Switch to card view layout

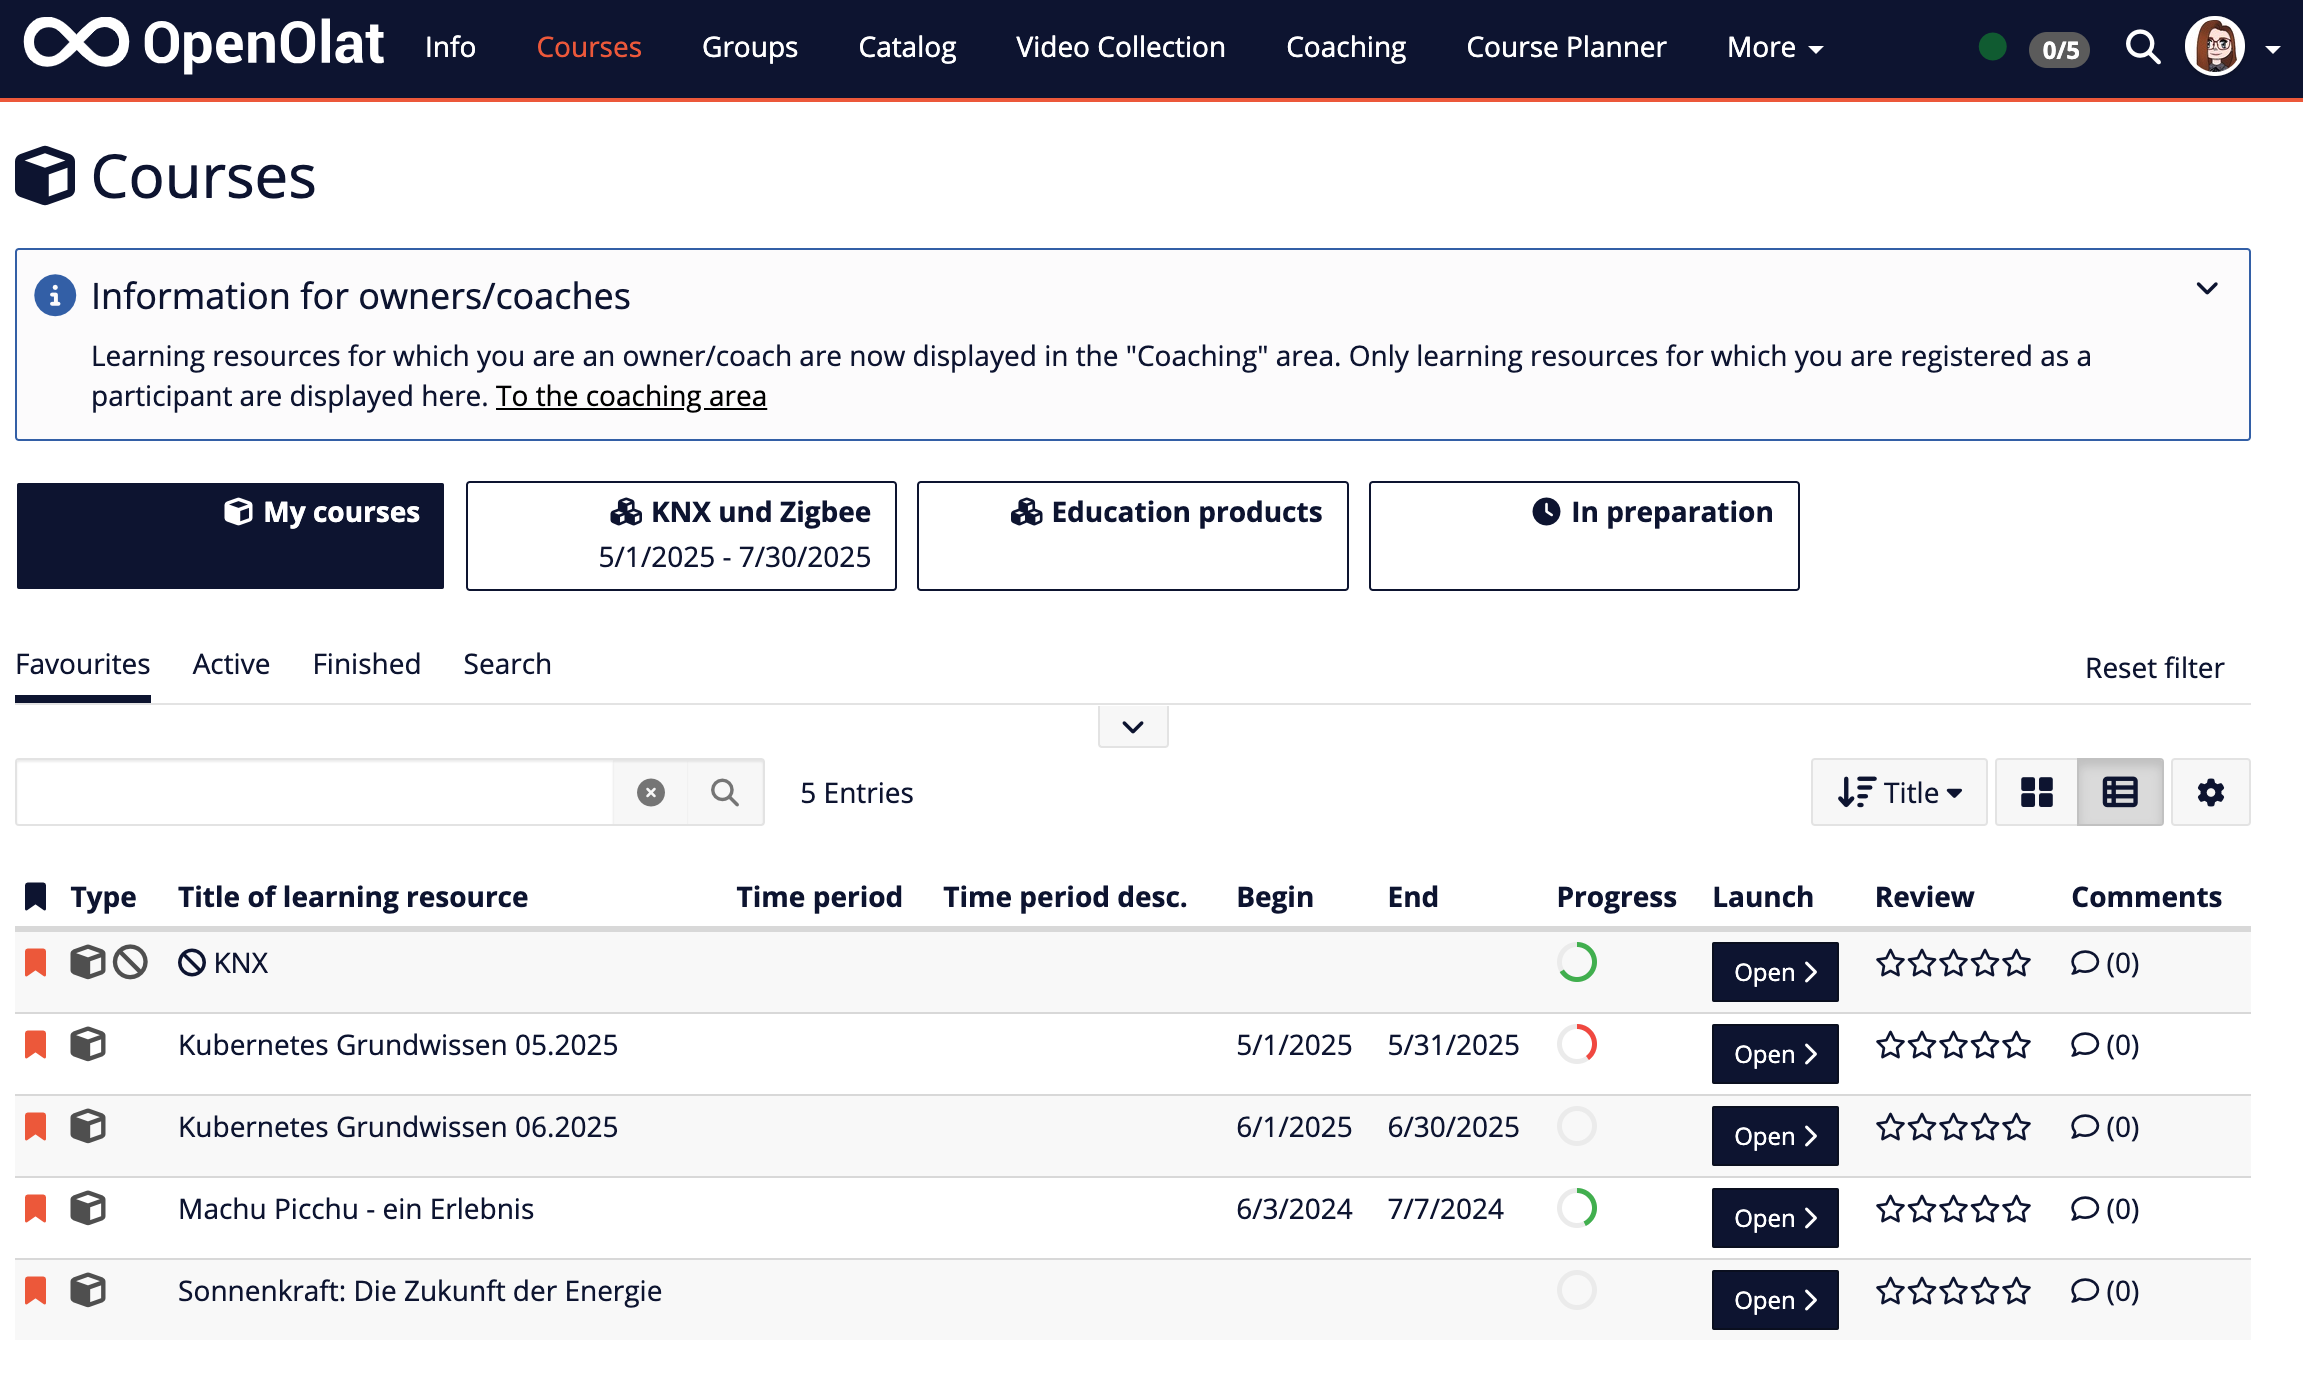(2035, 792)
